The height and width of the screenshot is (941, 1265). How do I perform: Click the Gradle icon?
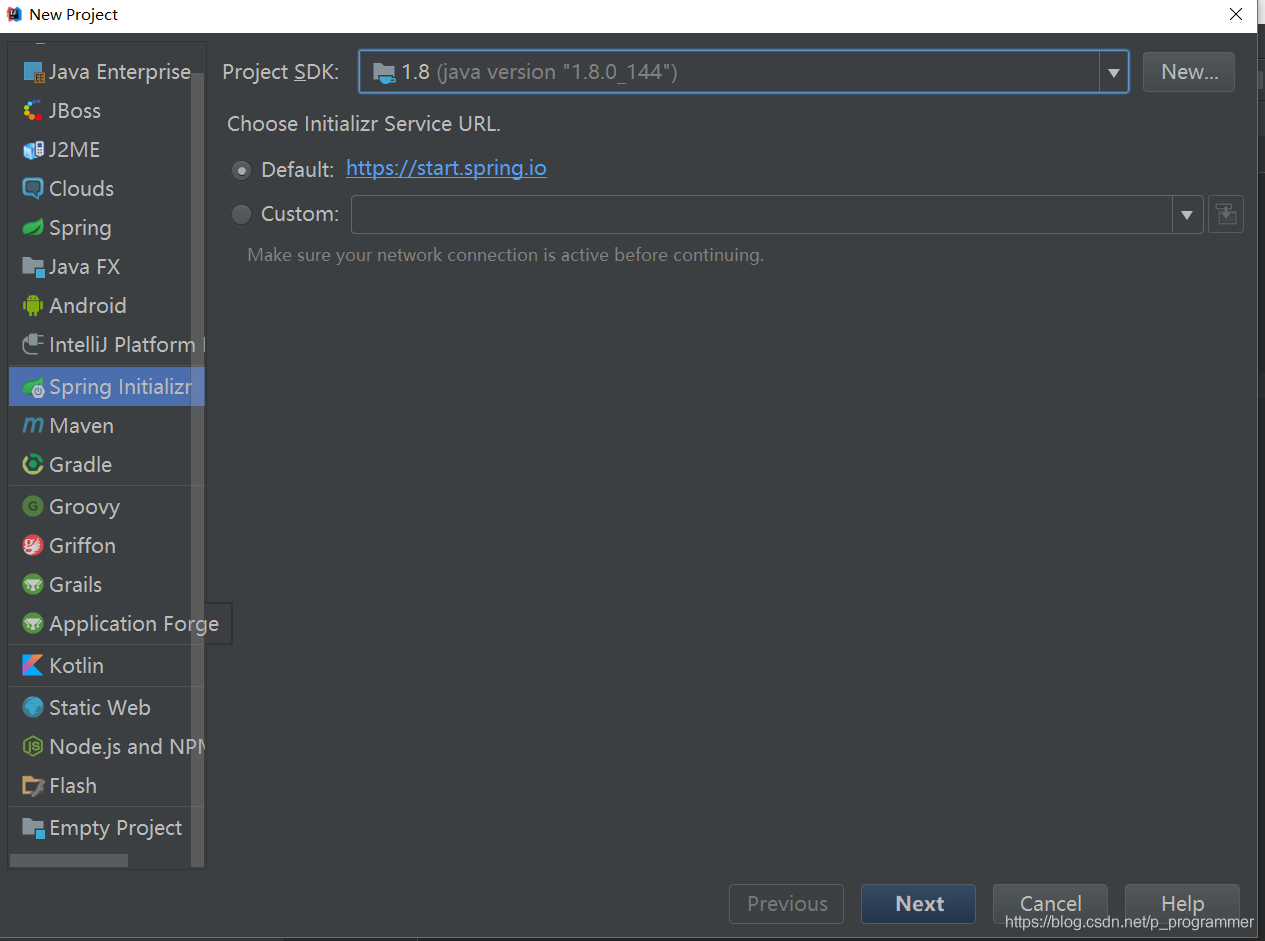pyautogui.click(x=33, y=465)
